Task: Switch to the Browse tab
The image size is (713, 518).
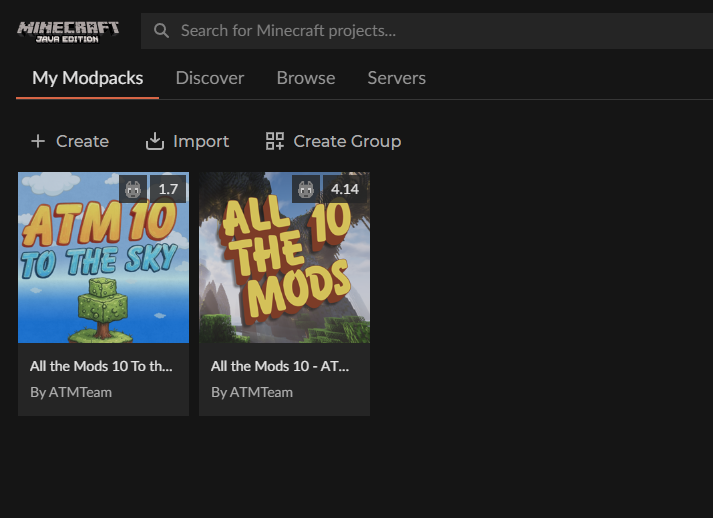Action: pos(306,78)
